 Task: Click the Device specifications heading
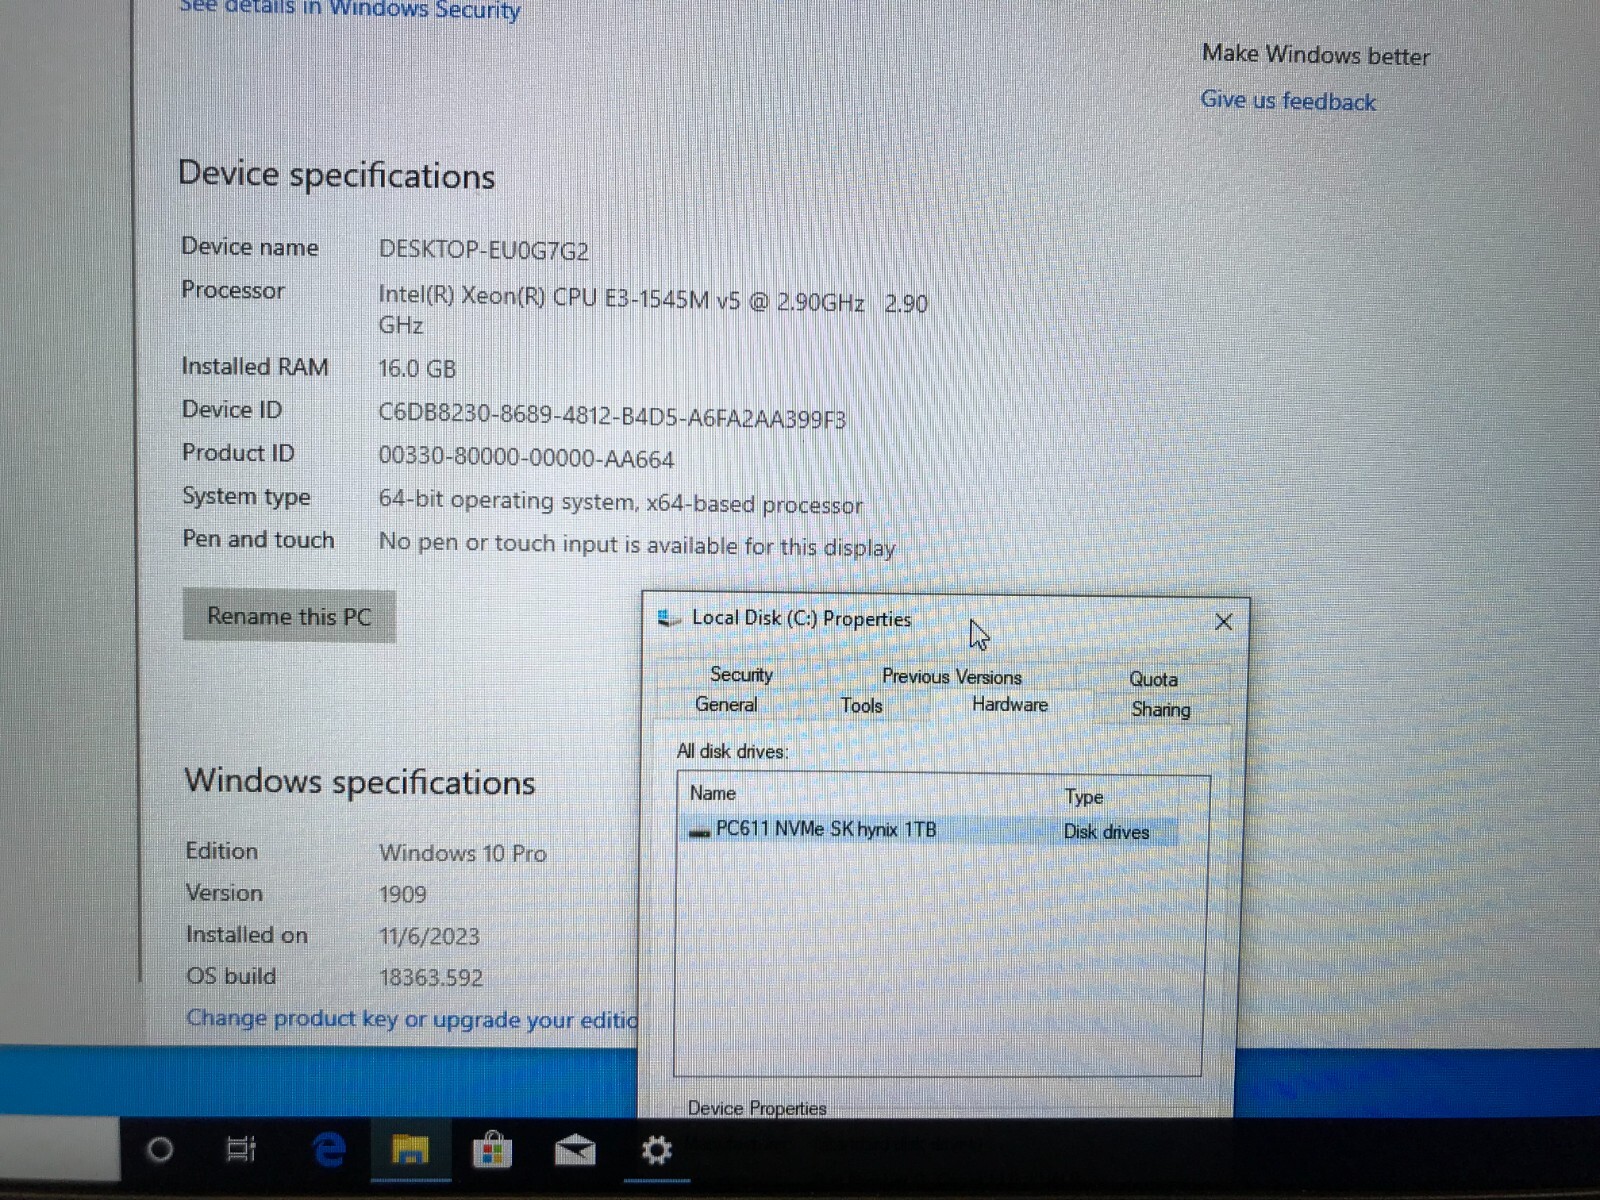(x=336, y=175)
